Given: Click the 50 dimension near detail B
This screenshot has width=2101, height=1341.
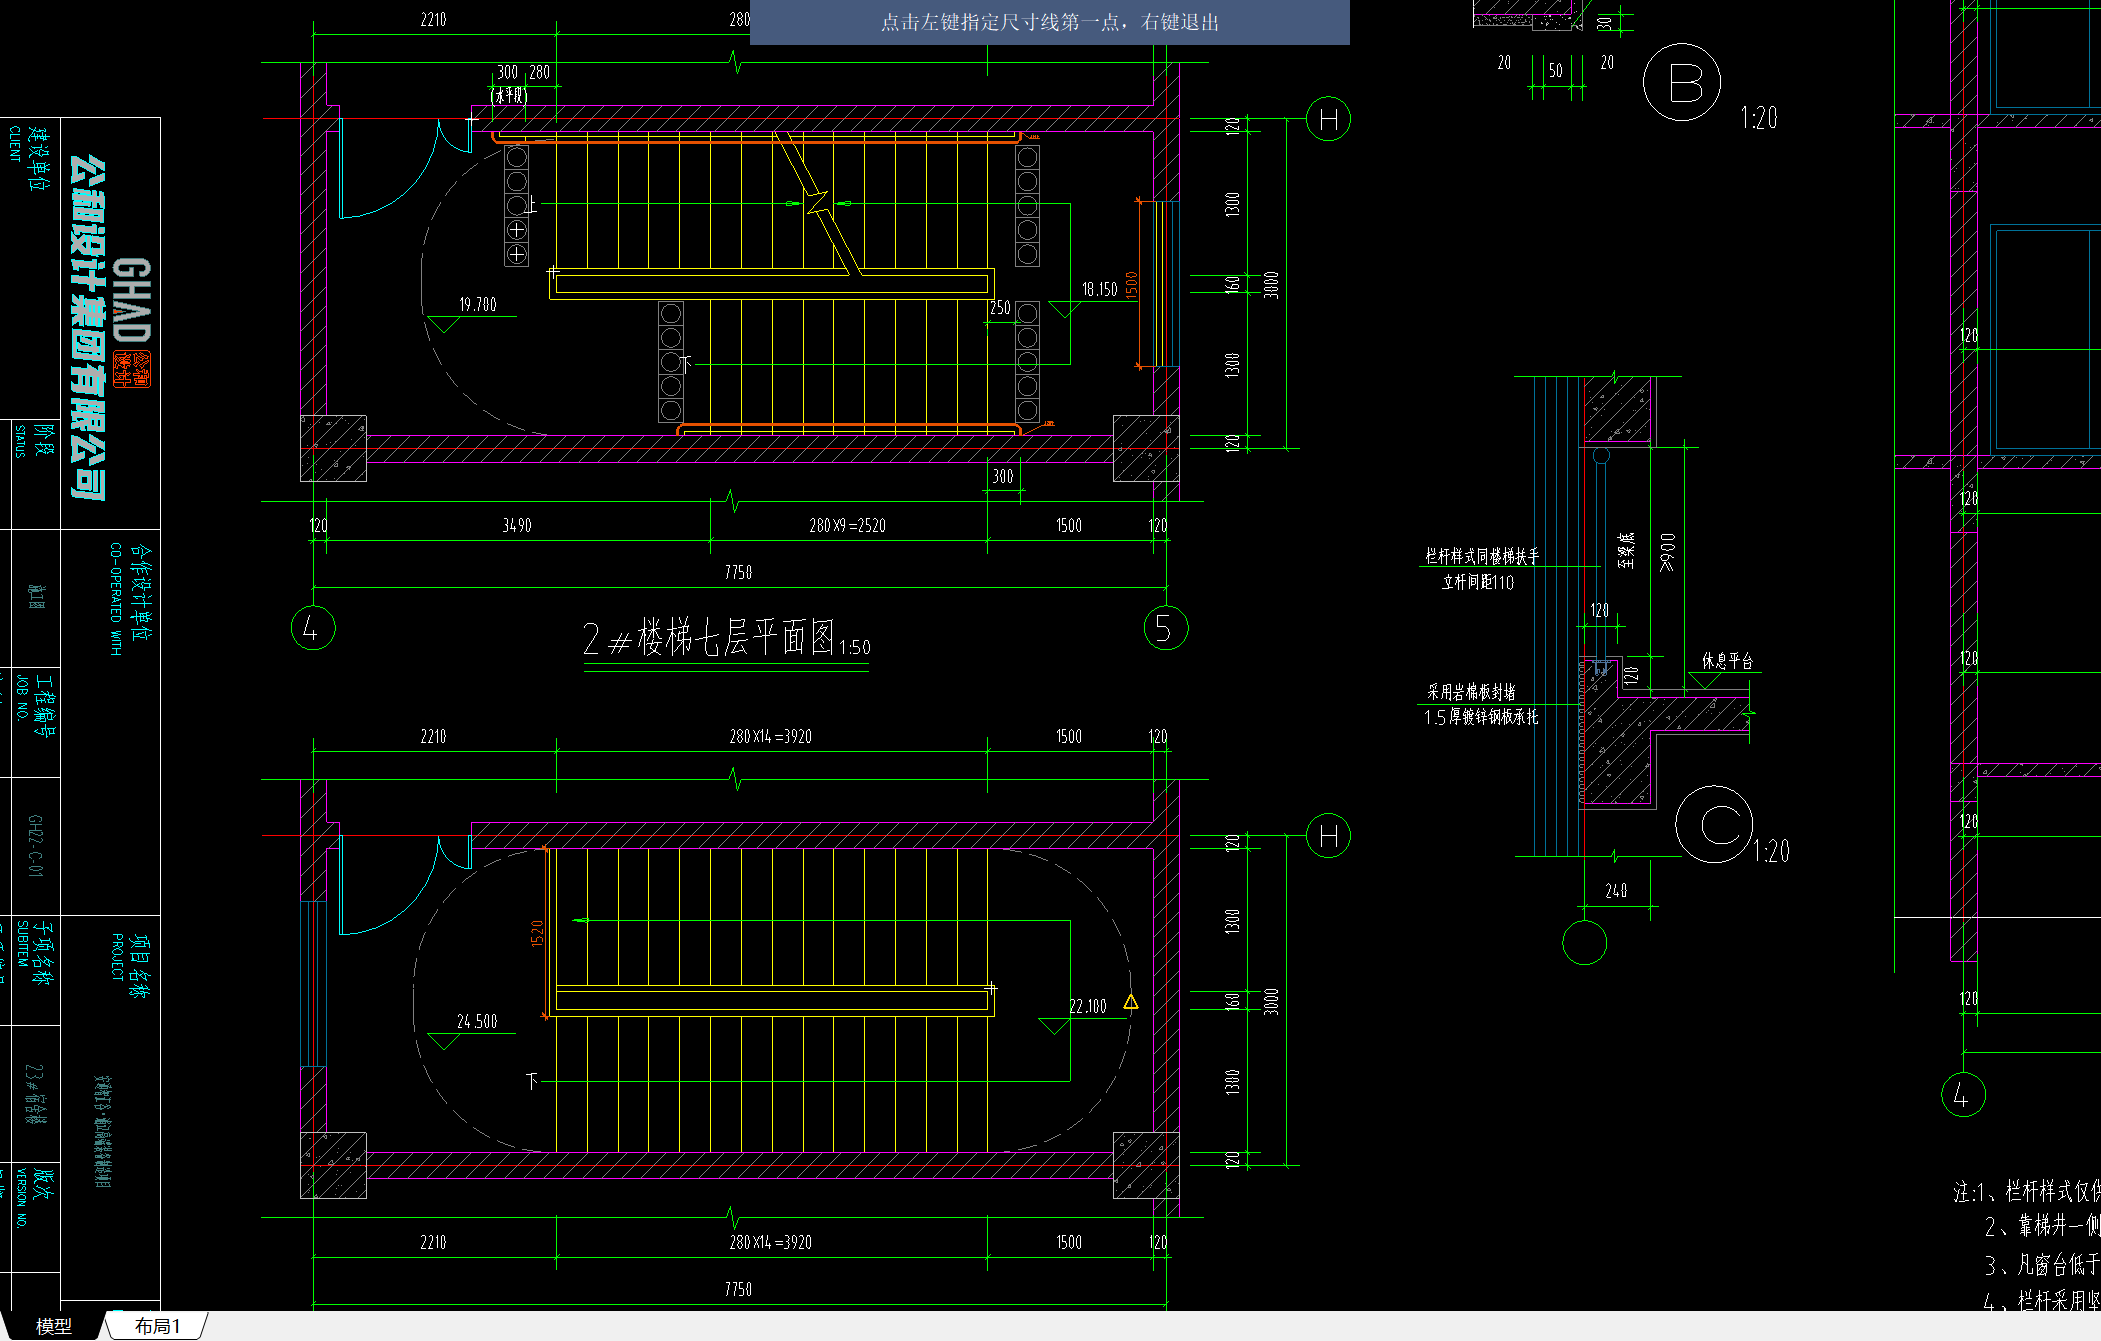Looking at the screenshot, I should (1555, 71).
